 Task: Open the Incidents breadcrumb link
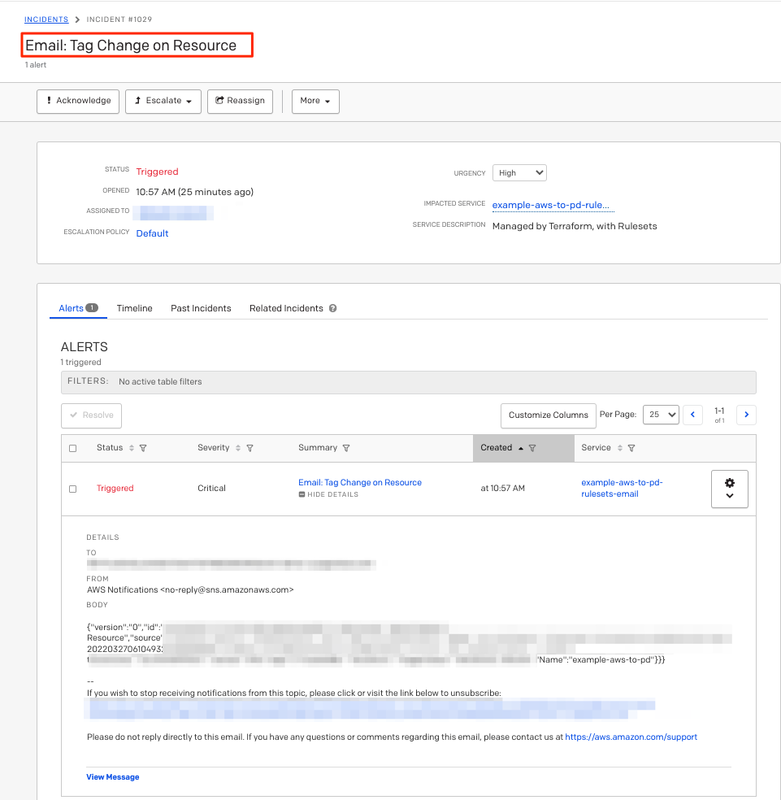pyautogui.click(x=46, y=19)
